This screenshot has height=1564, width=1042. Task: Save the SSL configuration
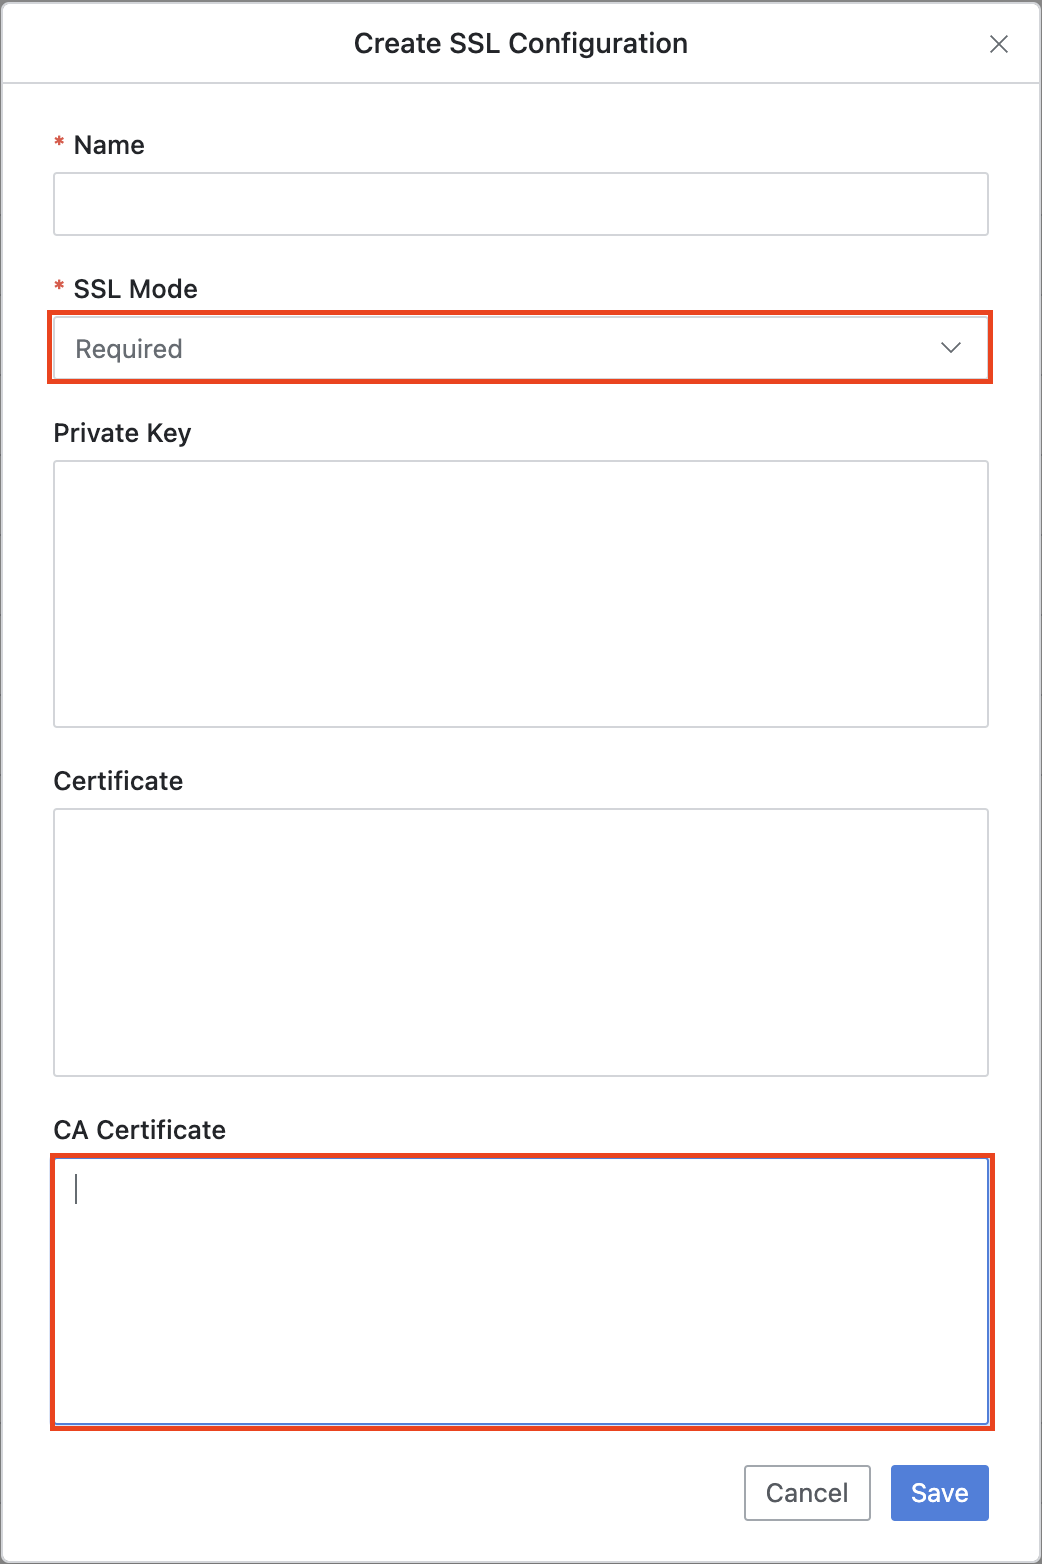coord(939,1493)
